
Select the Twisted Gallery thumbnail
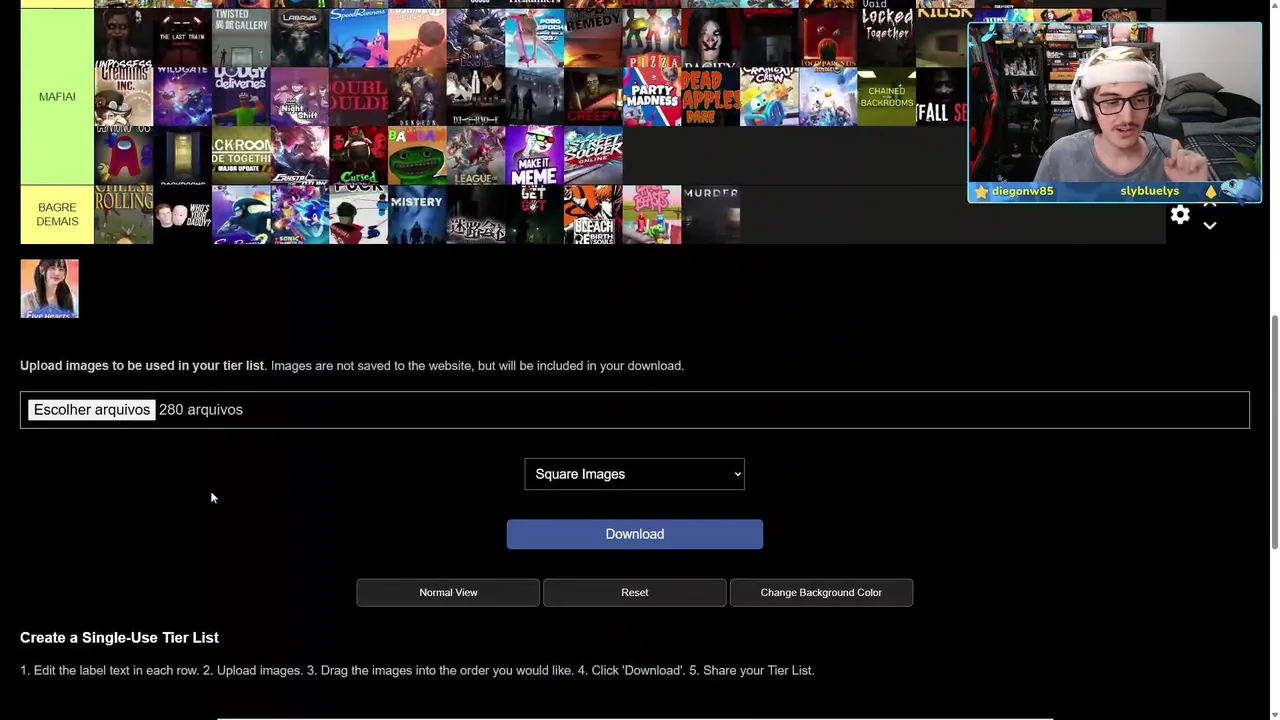click(241, 37)
